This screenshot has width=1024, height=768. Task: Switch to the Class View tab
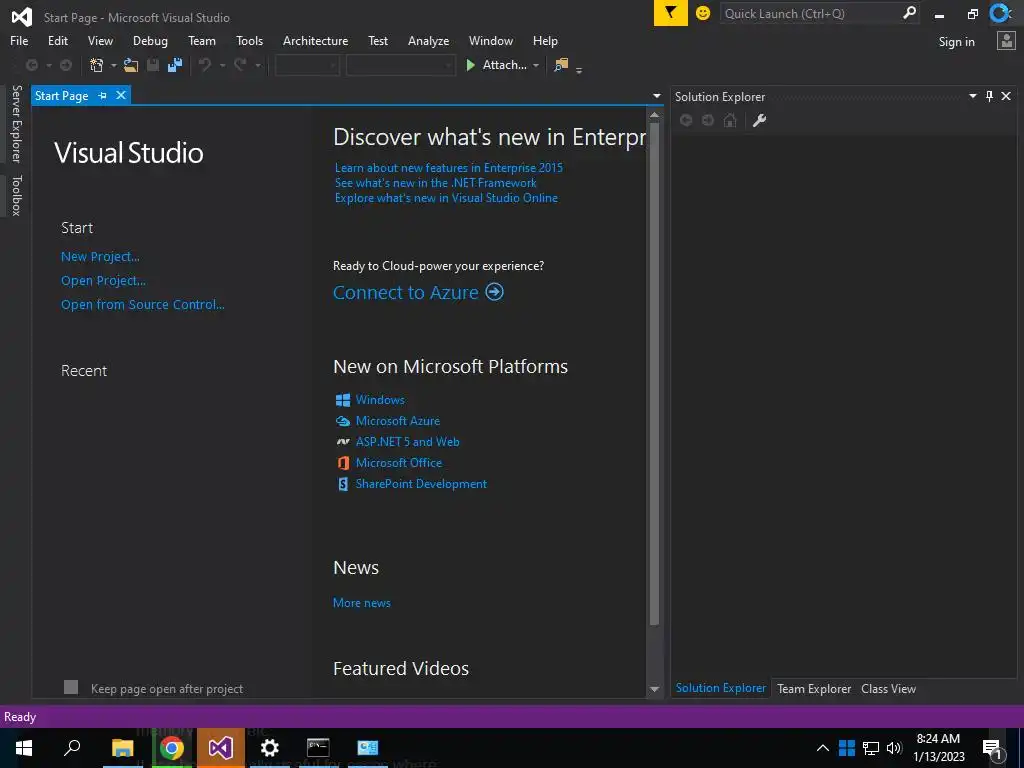tap(888, 688)
